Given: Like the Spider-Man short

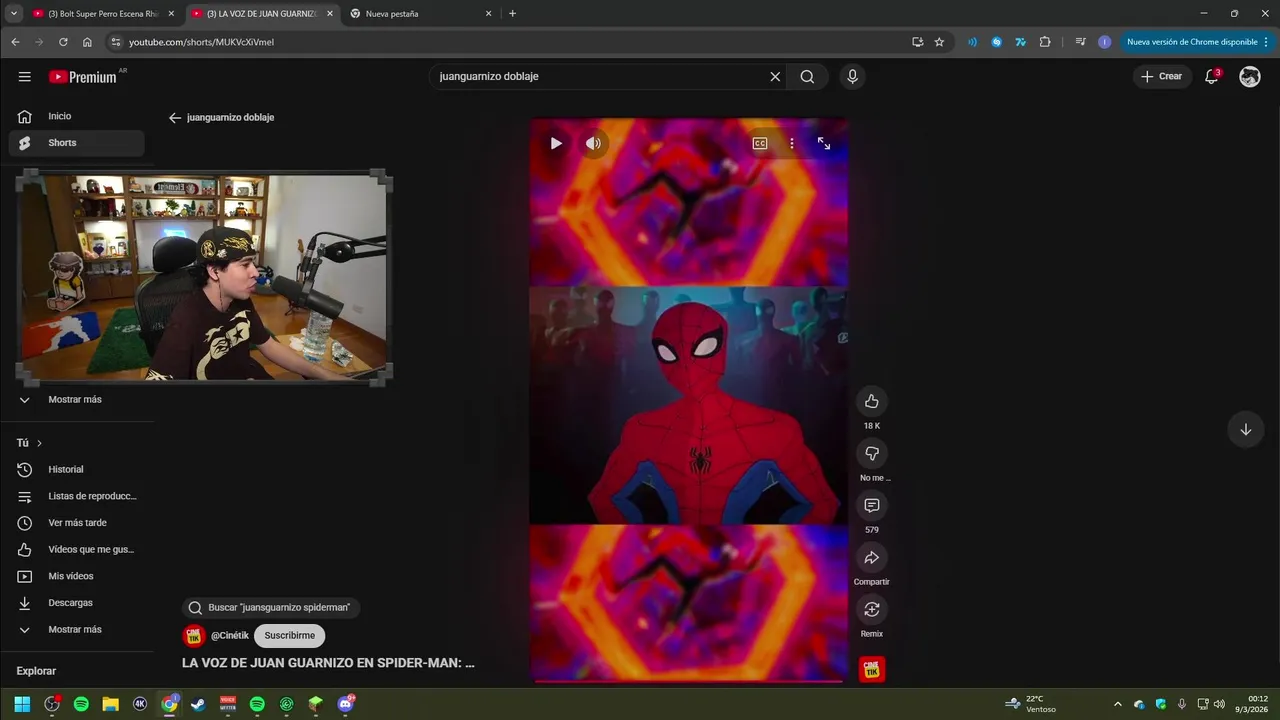Looking at the screenshot, I should pyautogui.click(x=872, y=401).
